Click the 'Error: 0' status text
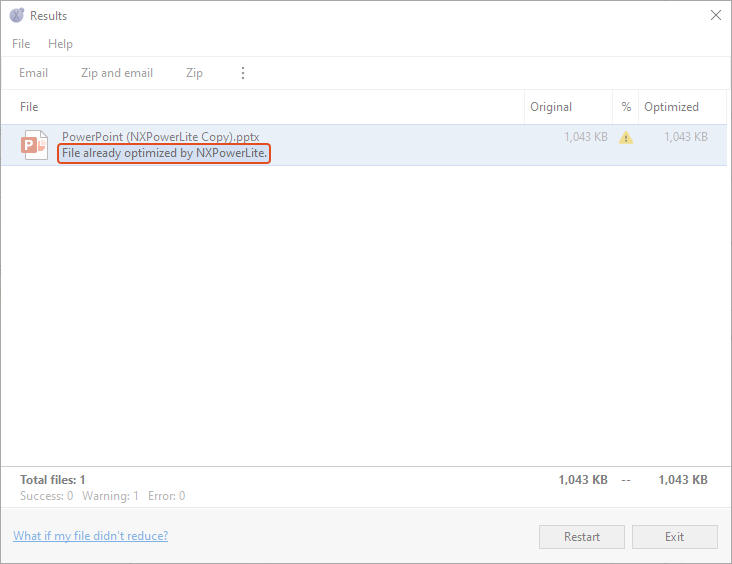The image size is (732, 564). tap(167, 496)
